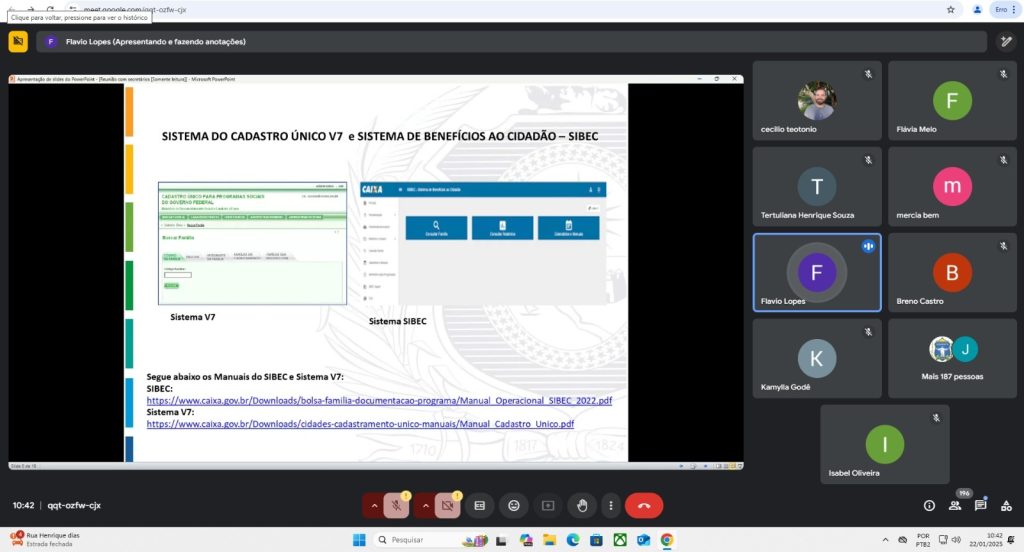Open the SIBEC manual PDF link

[379, 400]
